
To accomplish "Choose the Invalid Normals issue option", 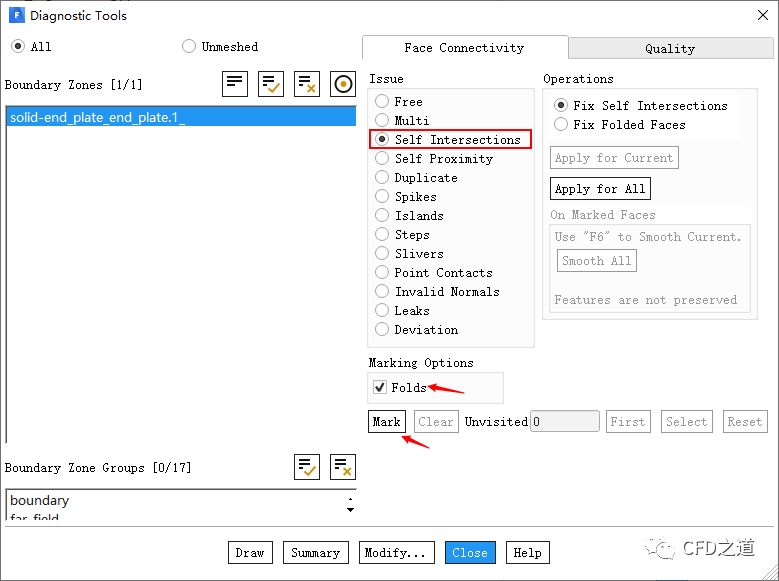I will pos(382,291).
